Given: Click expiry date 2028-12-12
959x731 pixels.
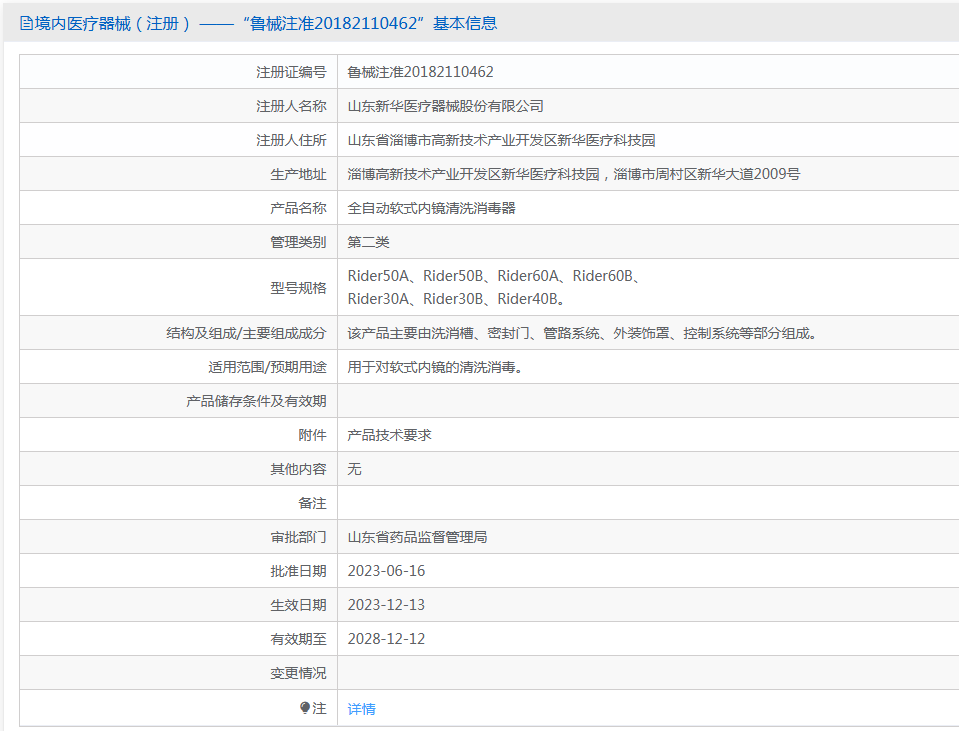Looking at the screenshot, I should tap(386, 639).
